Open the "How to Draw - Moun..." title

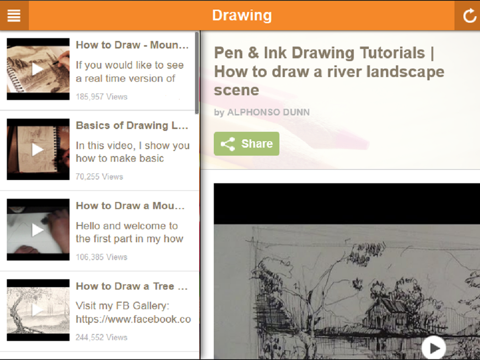132,45
